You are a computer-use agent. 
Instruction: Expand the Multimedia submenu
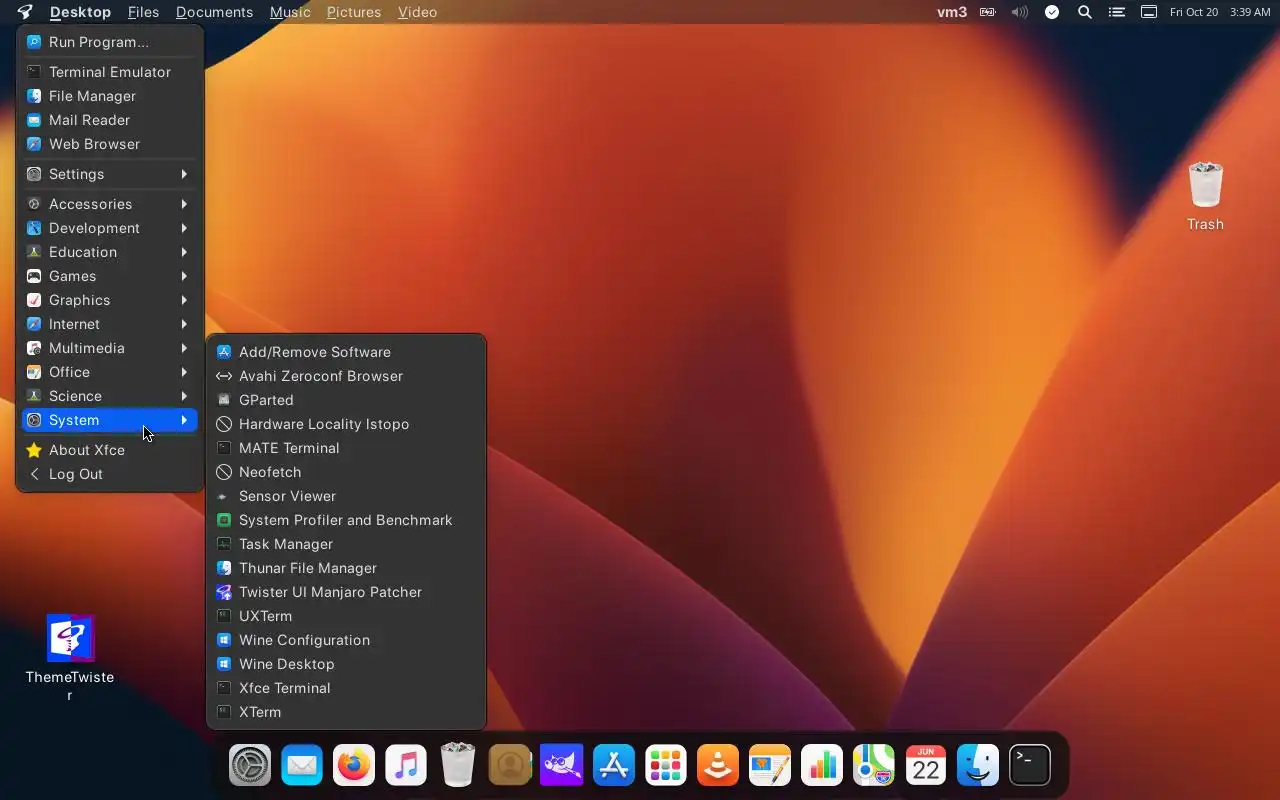click(110, 348)
